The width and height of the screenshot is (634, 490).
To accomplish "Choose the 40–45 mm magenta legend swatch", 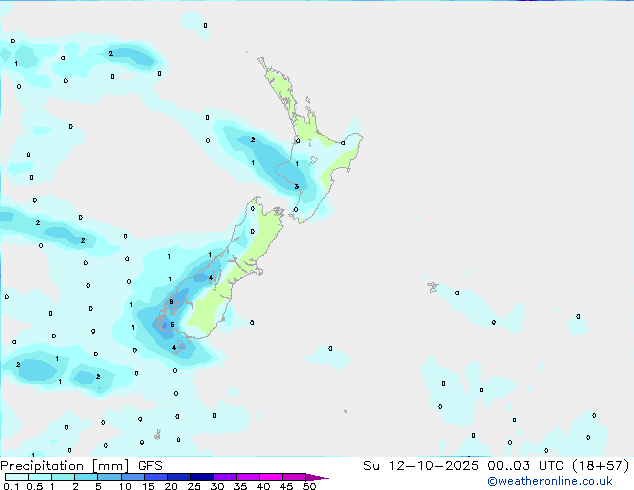I will (x=271, y=477).
